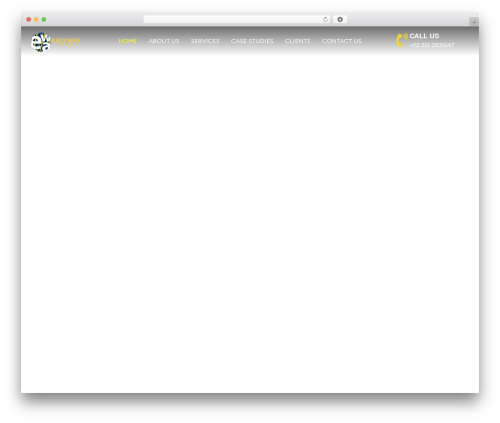This screenshot has width=500, height=423.
Task: Minimize the window using the yellow button
Action: point(36,19)
